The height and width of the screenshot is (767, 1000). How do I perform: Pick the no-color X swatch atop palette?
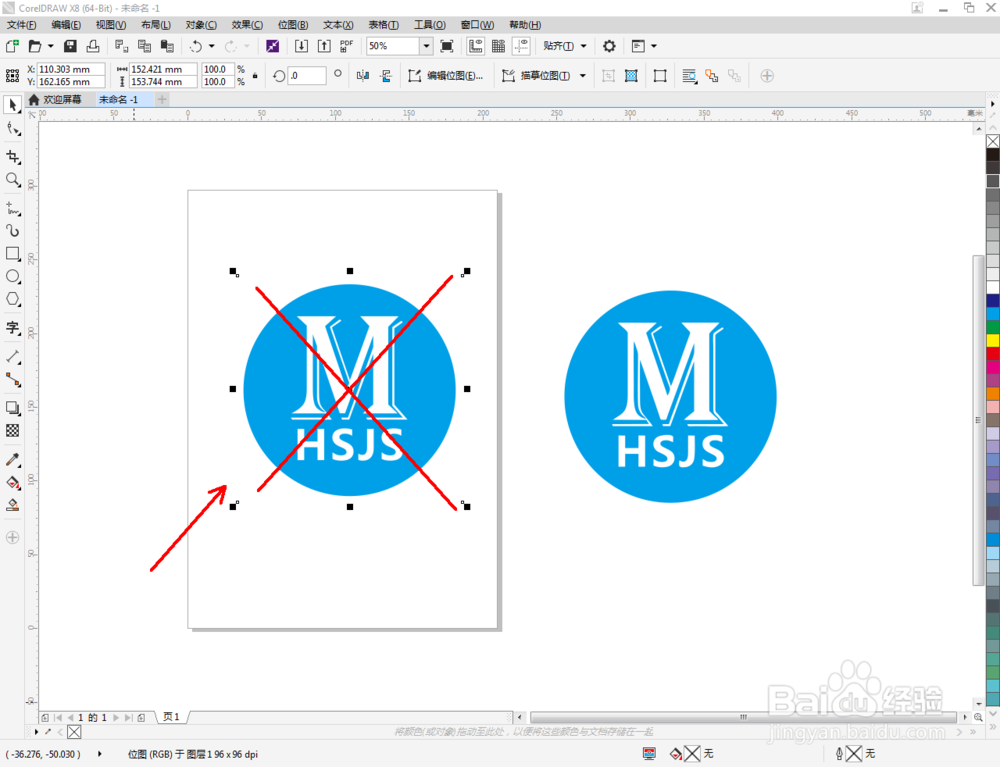point(993,141)
